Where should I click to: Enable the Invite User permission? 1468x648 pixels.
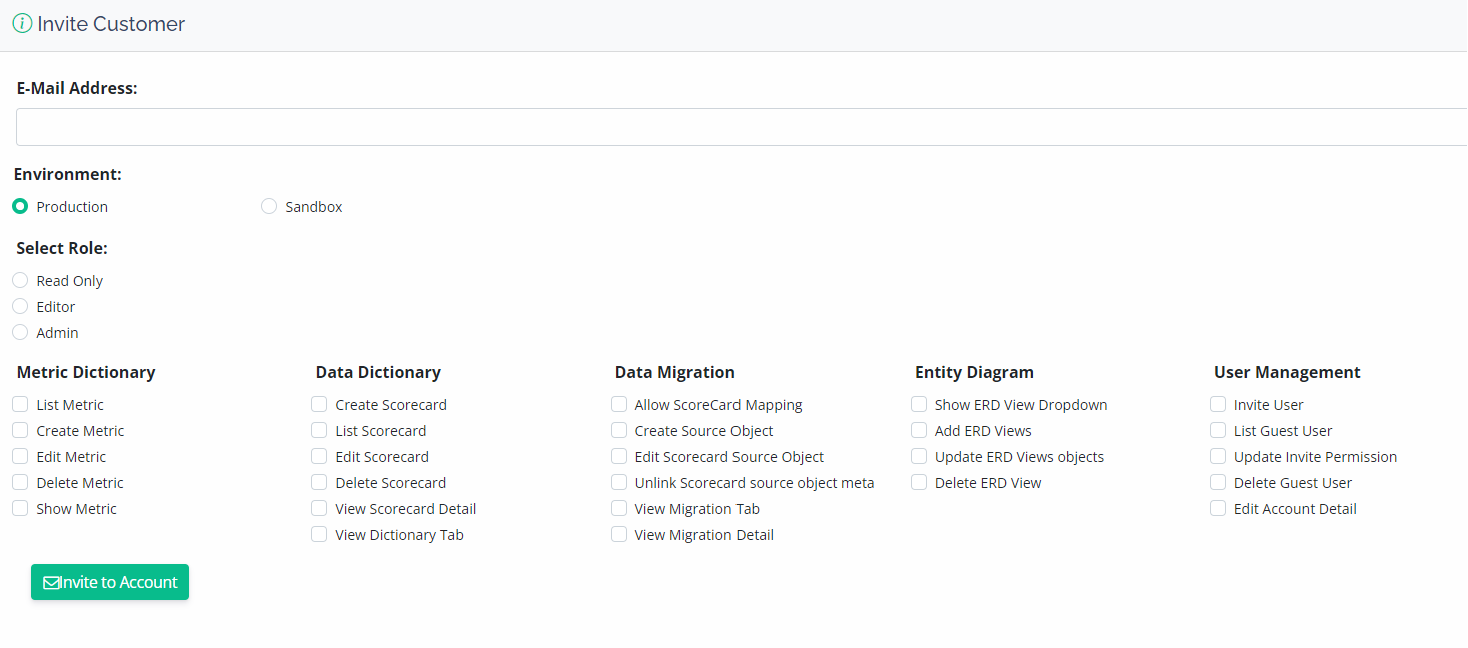coord(1217,404)
